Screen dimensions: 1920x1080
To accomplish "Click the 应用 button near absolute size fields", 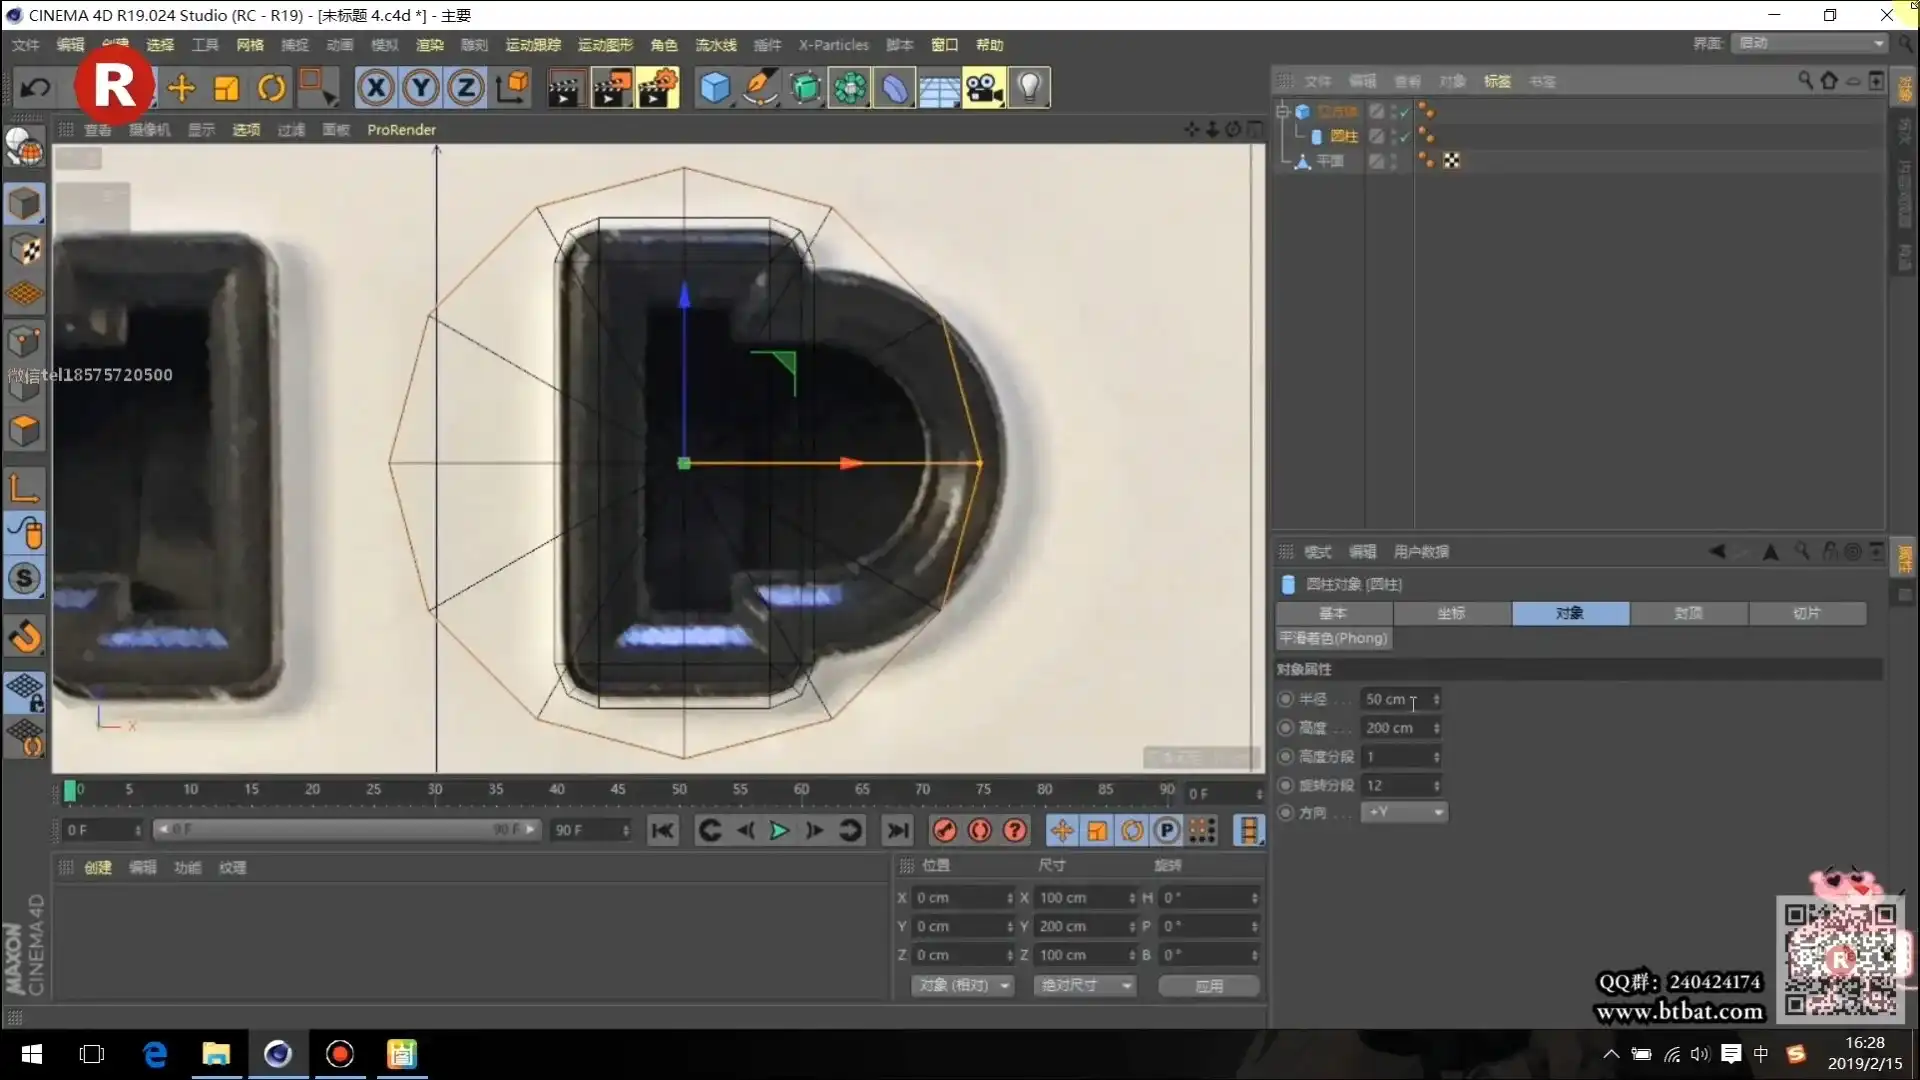I will [x=1208, y=985].
